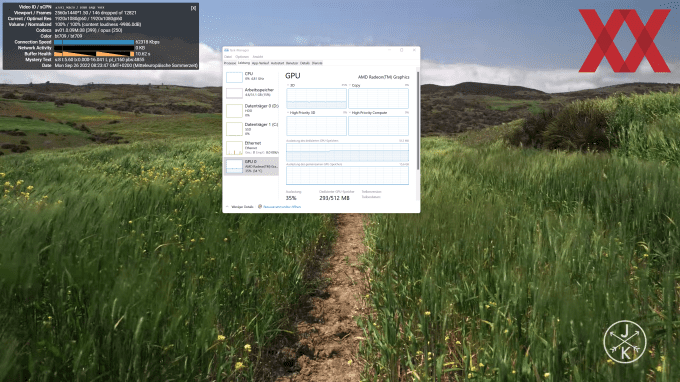Image resolution: width=680 pixels, height=382 pixels.
Task: Switch to the Details tab
Action: [305, 63]
